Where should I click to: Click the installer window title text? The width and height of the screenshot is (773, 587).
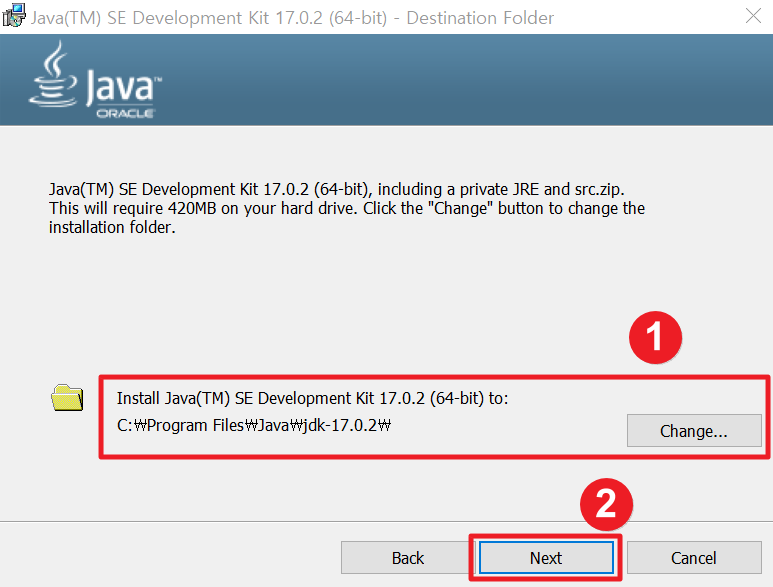[292, 18]
